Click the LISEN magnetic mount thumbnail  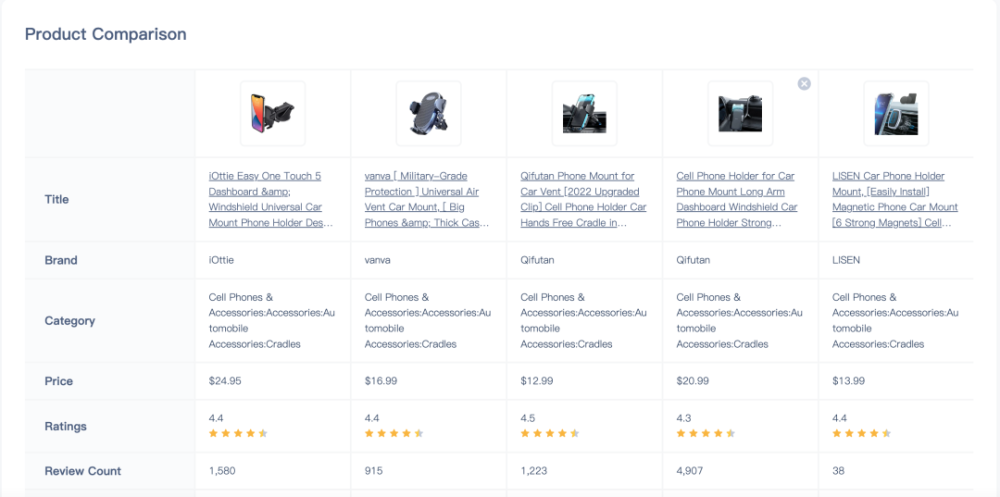point(896,114)
